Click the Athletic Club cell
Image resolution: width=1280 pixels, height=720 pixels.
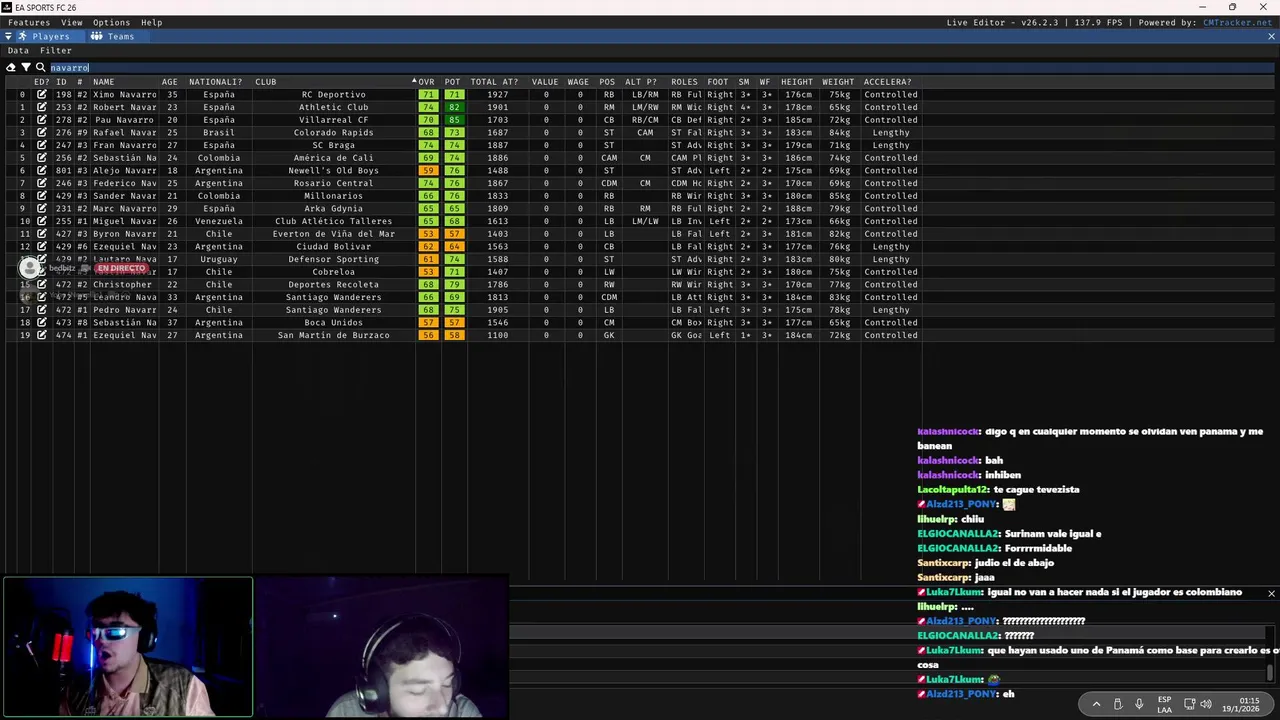point(333,107)
